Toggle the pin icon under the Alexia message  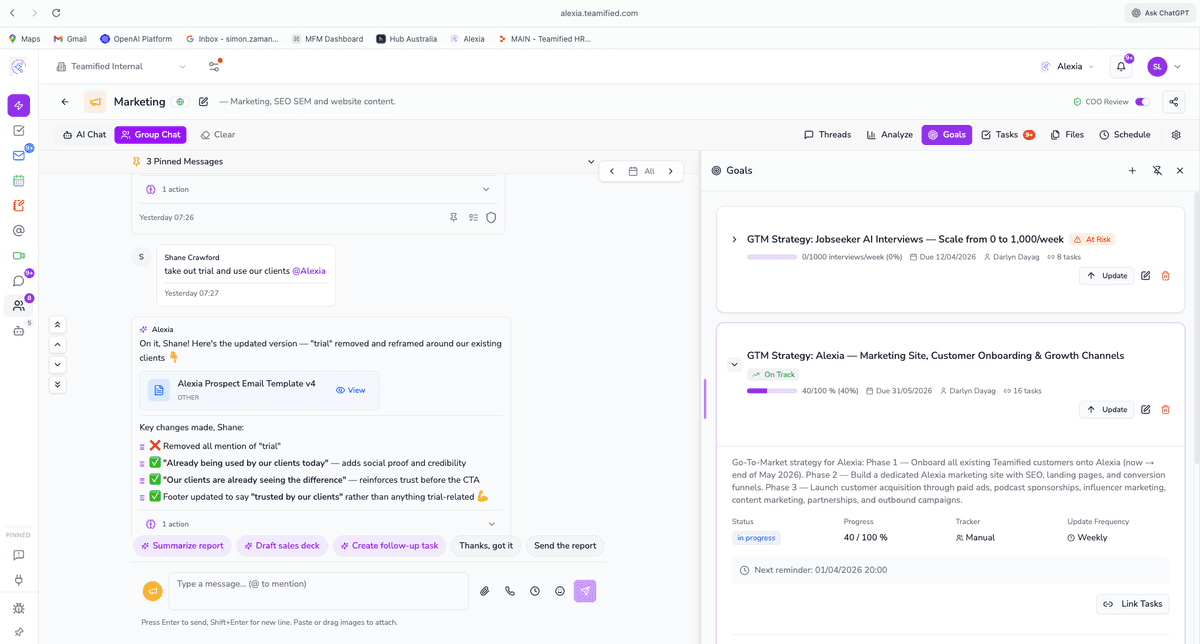click(453, 217)
